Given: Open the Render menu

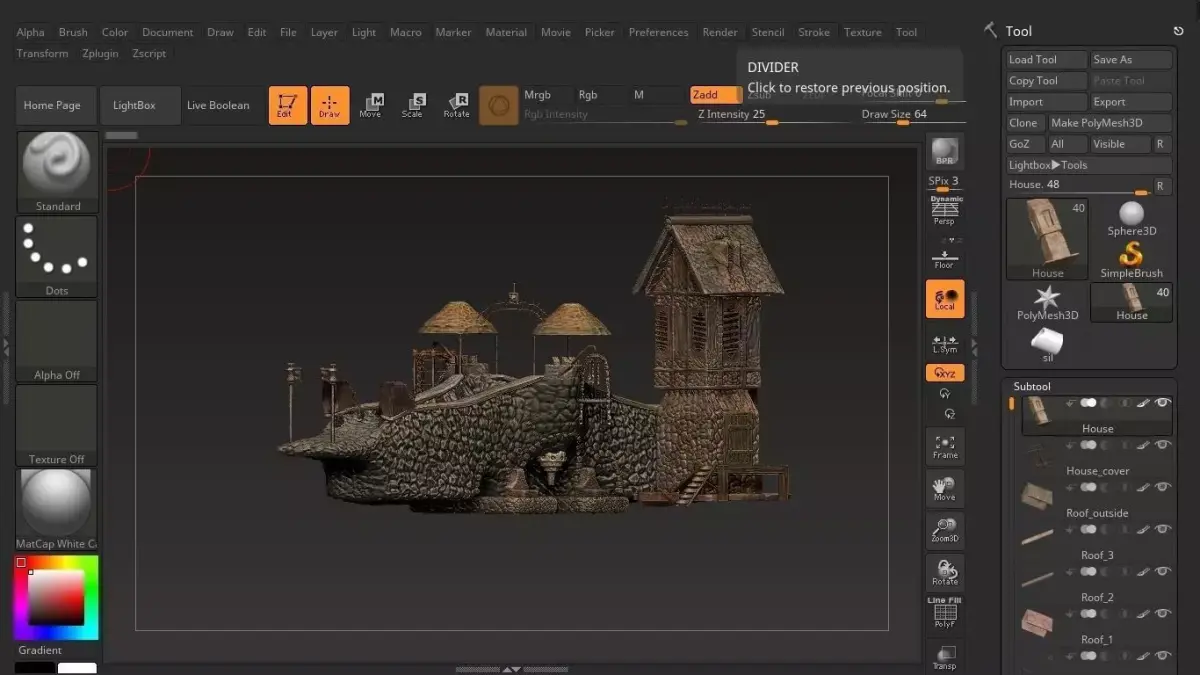Looking at the screenshot, I should [x=719, y=32].
